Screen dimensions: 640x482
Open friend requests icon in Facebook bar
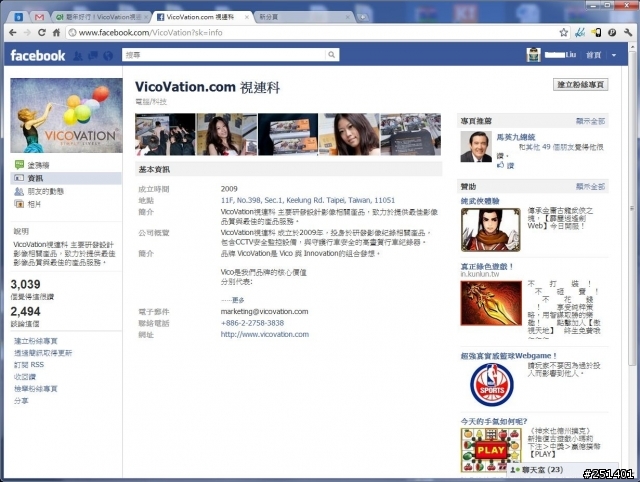[78, 56]
